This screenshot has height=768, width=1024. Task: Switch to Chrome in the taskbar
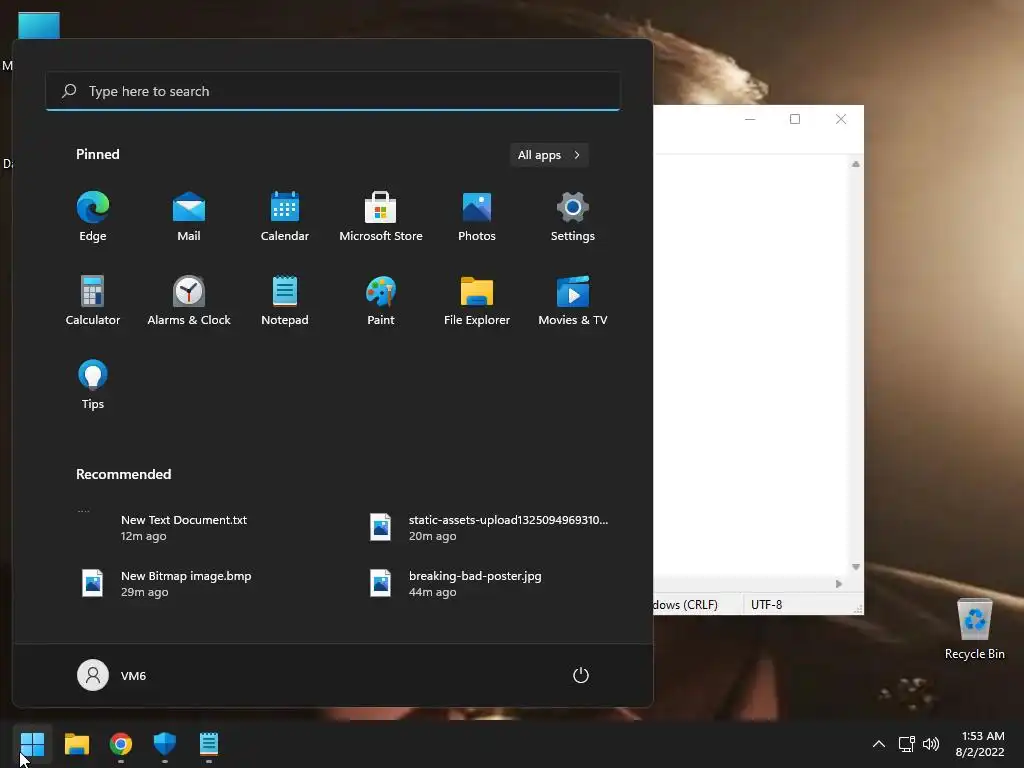[x=121, y=743]
